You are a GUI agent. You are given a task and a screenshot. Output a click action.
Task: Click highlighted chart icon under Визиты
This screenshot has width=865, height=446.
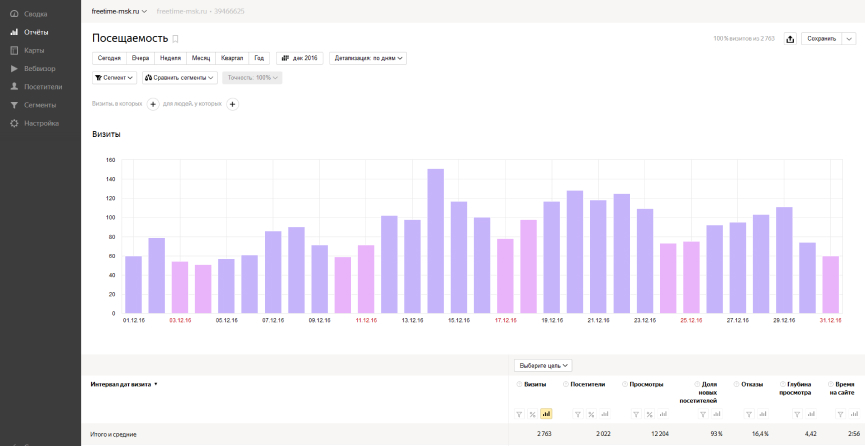pos(546,414)
